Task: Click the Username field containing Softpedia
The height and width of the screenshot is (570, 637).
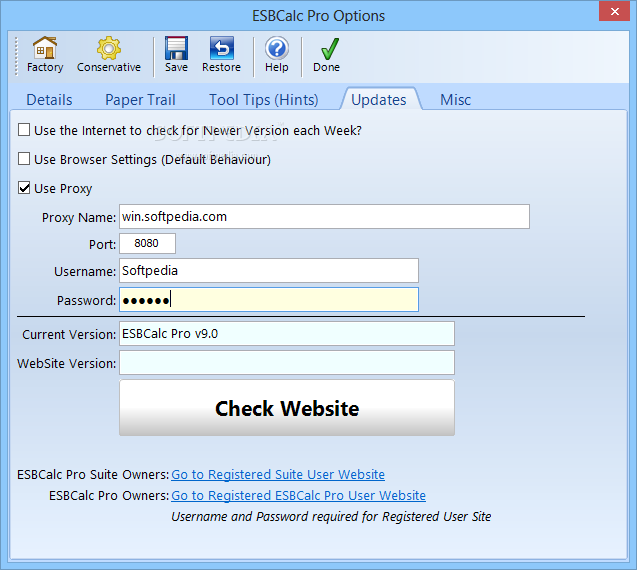Action: pyautogui.click(x=269, y=271)
